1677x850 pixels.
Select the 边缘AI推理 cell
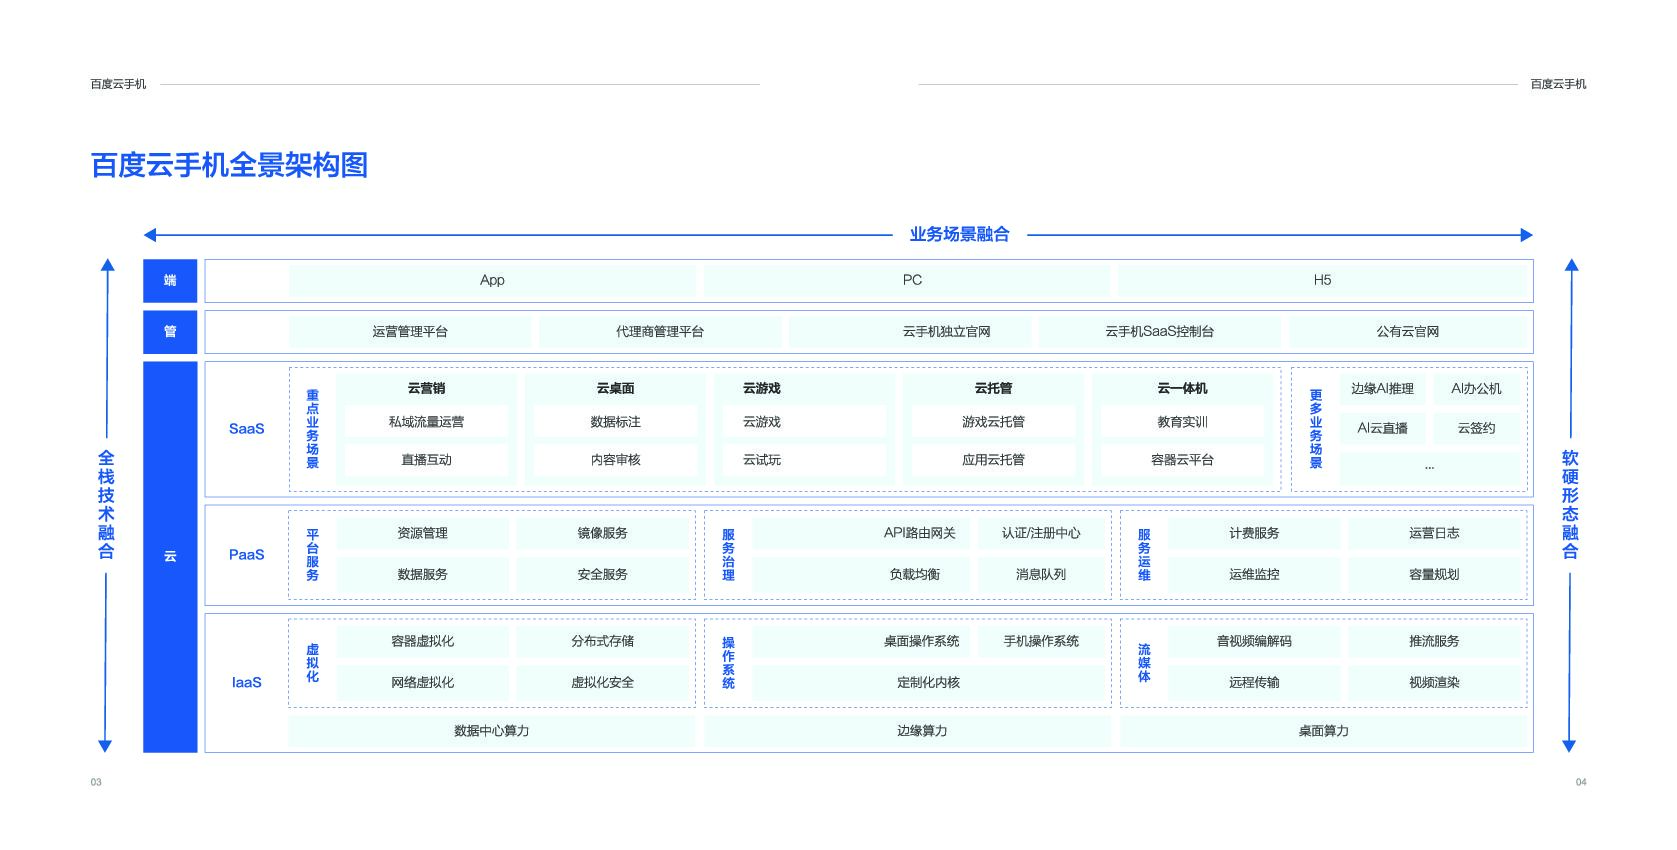pyautogui.click(x=1382, y=389)
